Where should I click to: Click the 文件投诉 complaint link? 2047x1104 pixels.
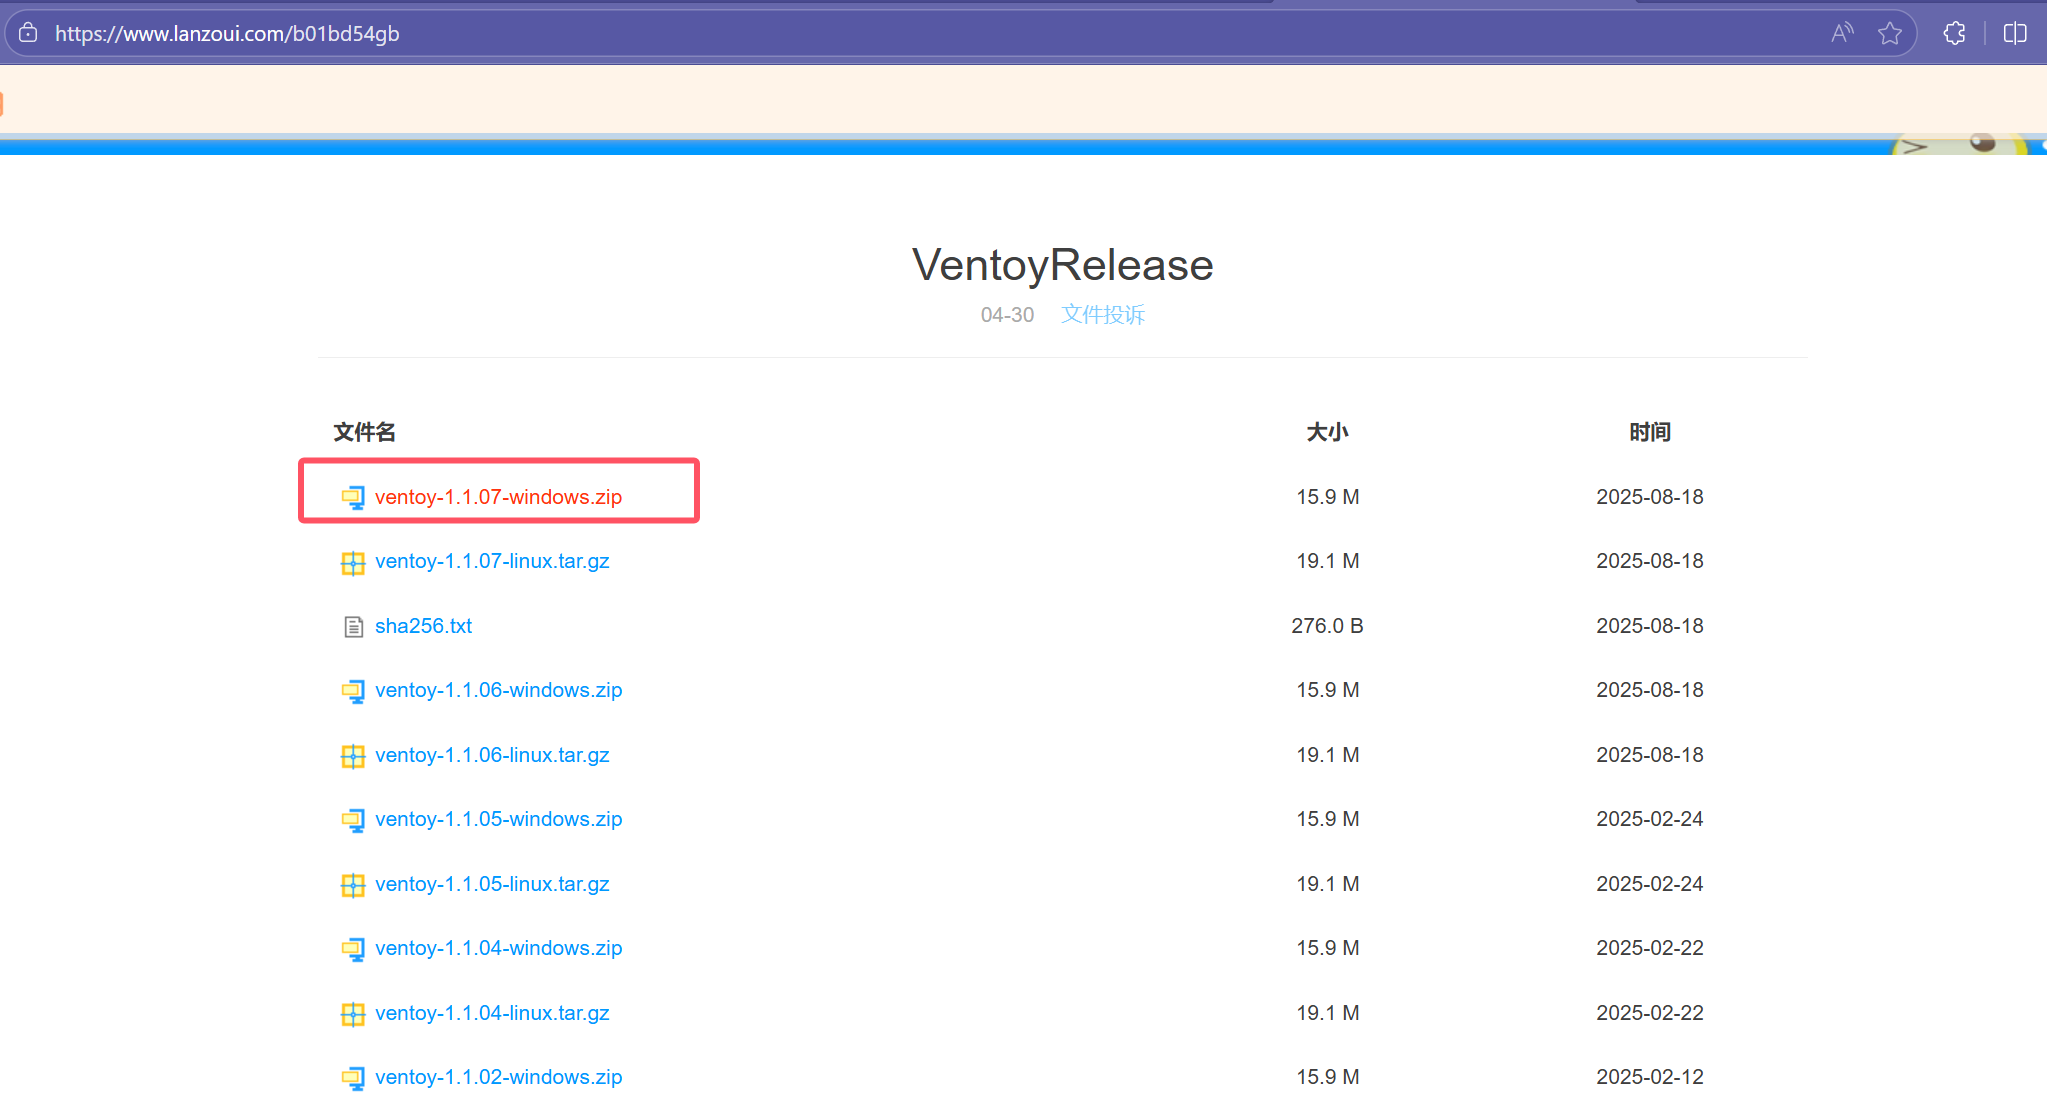[x=1102, y=315]
